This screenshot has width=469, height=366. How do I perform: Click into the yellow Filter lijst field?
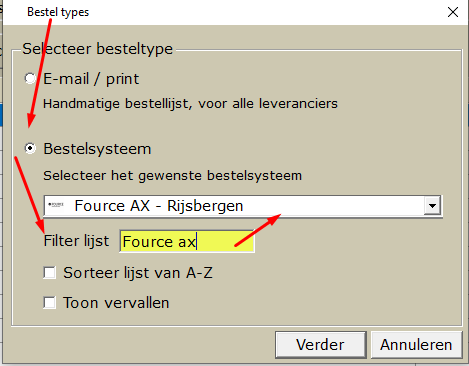click(x=187, y=241)
